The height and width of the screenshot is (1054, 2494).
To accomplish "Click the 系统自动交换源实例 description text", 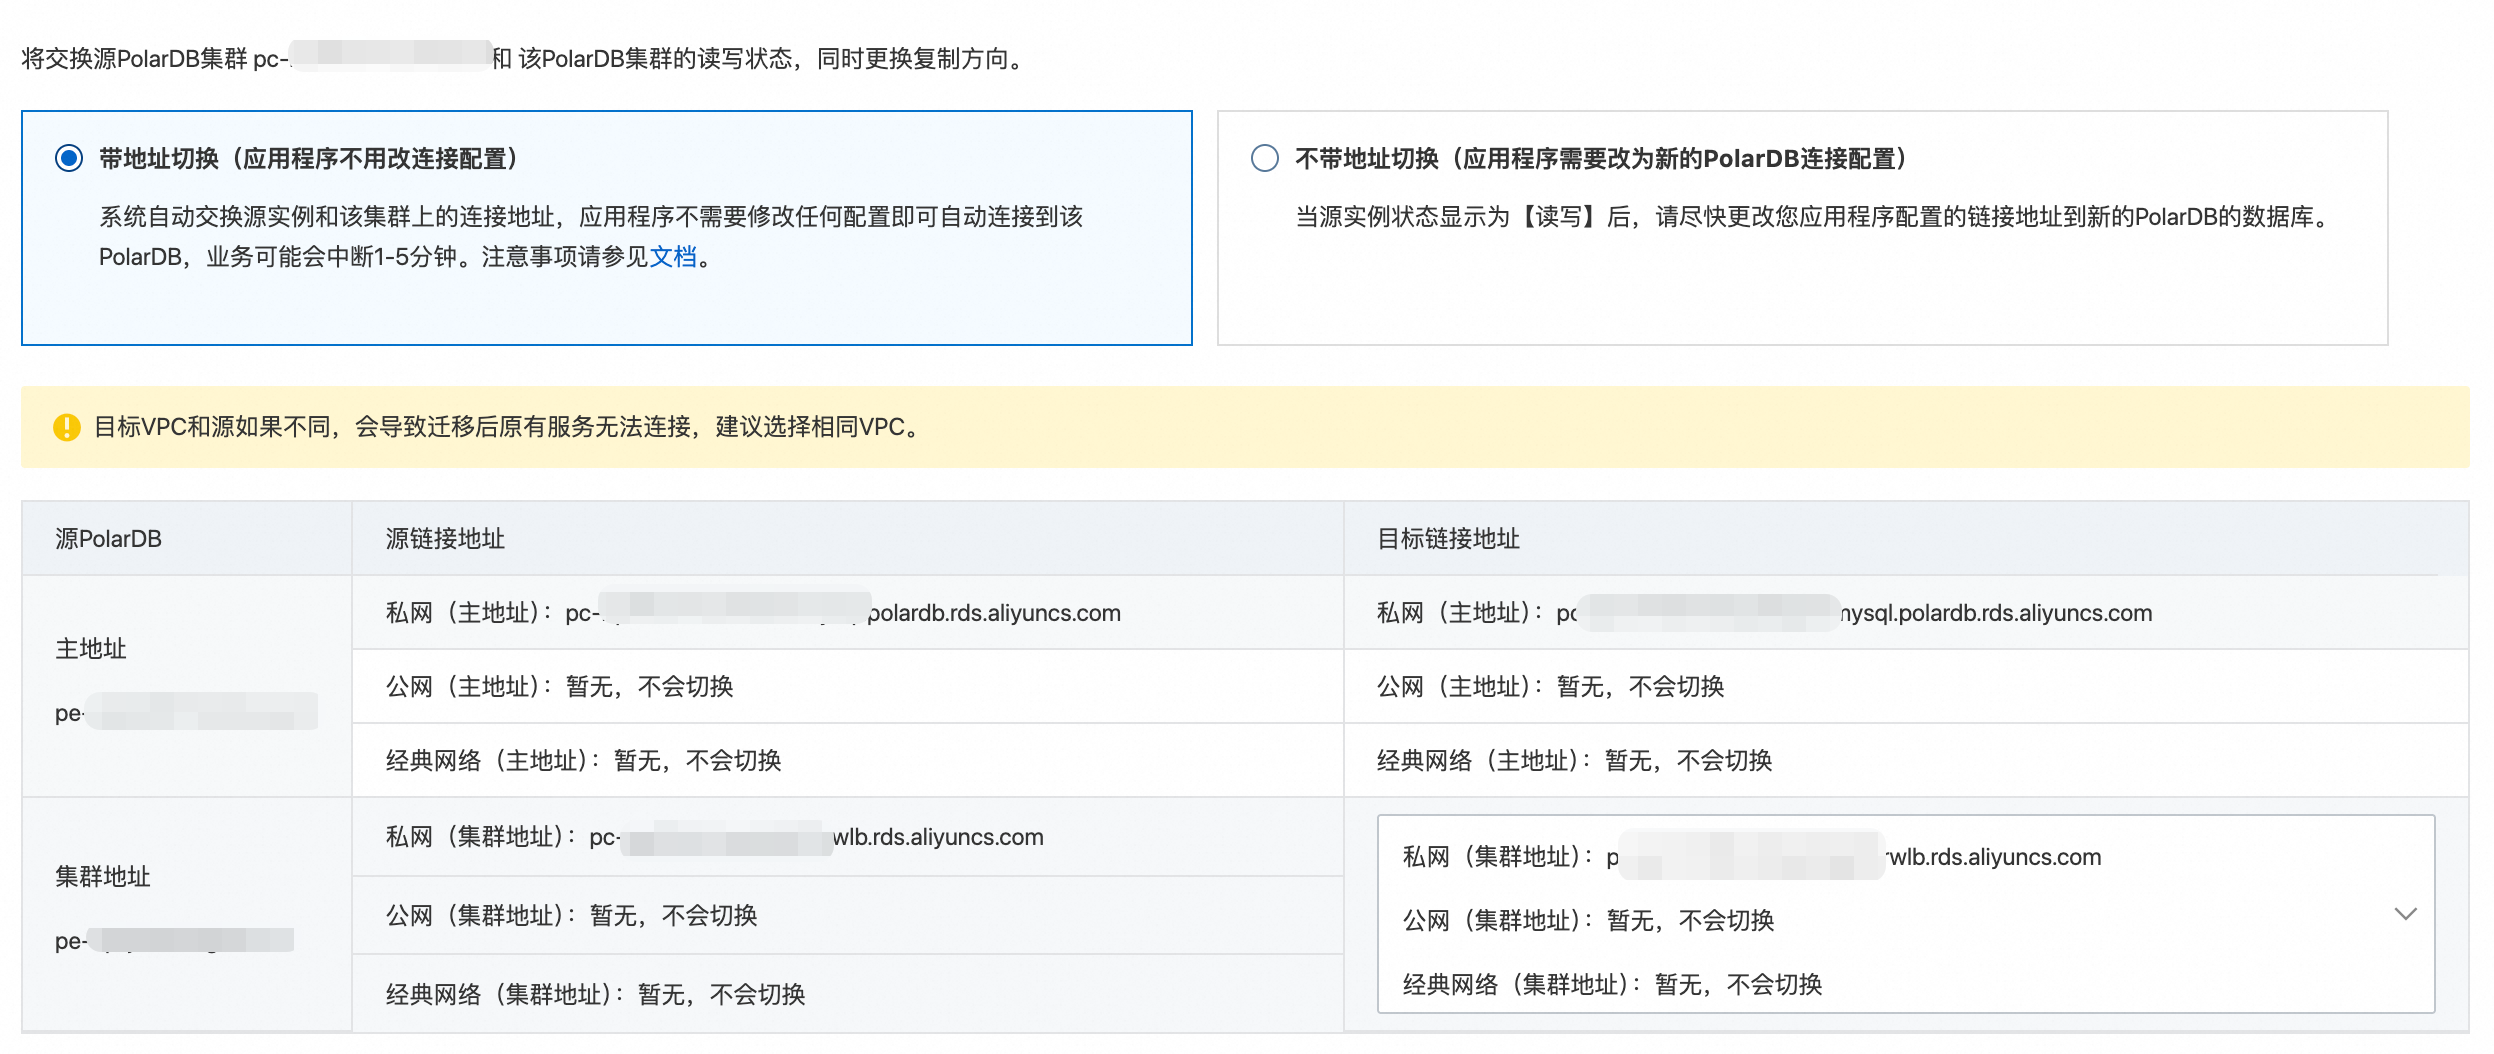I will coord(591,237).
